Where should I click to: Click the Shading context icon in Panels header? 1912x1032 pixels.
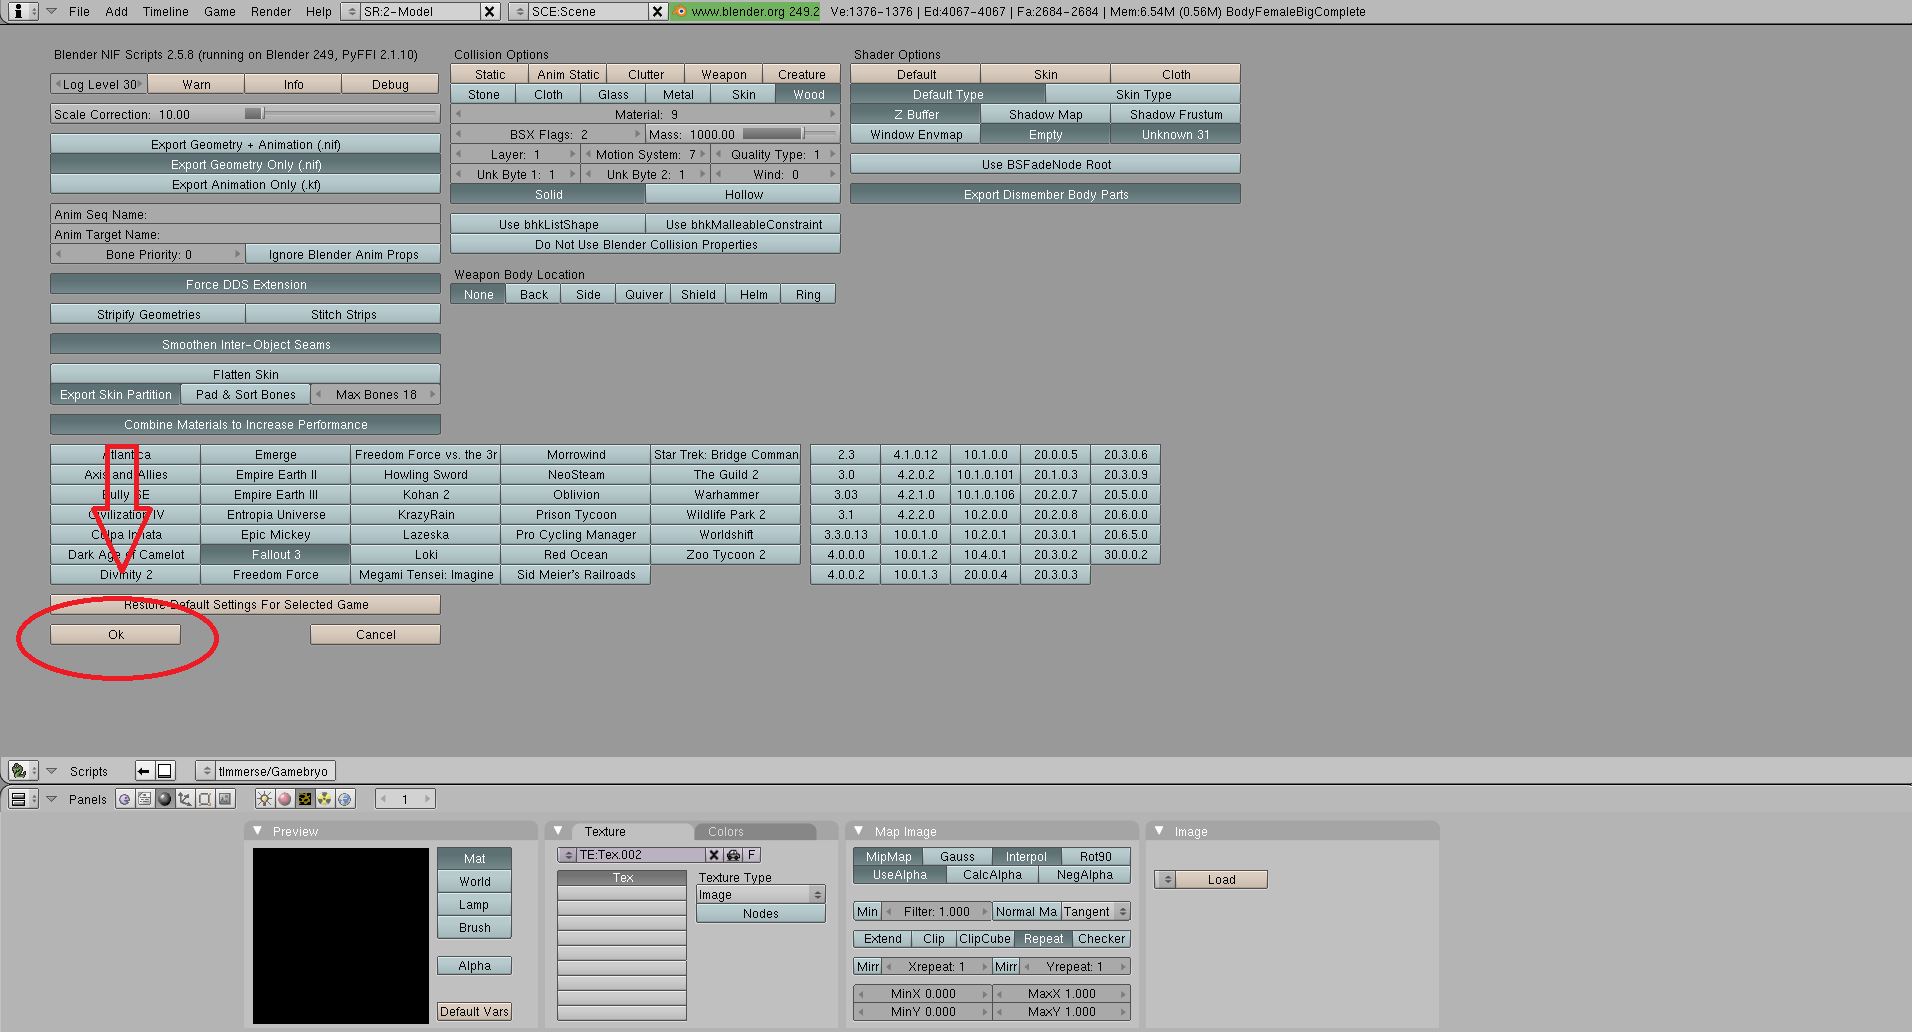pos(165,798)
